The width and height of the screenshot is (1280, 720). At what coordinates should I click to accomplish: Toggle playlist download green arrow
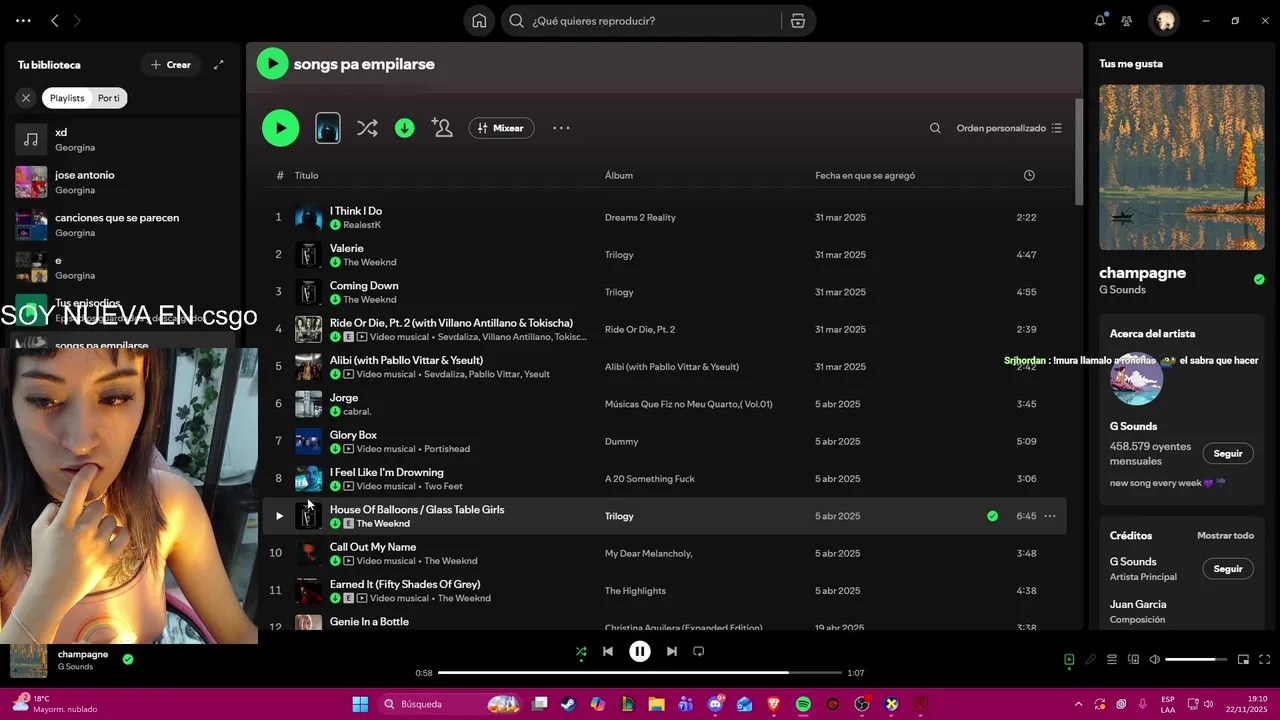pyautogui.click(x=404, y=128)
